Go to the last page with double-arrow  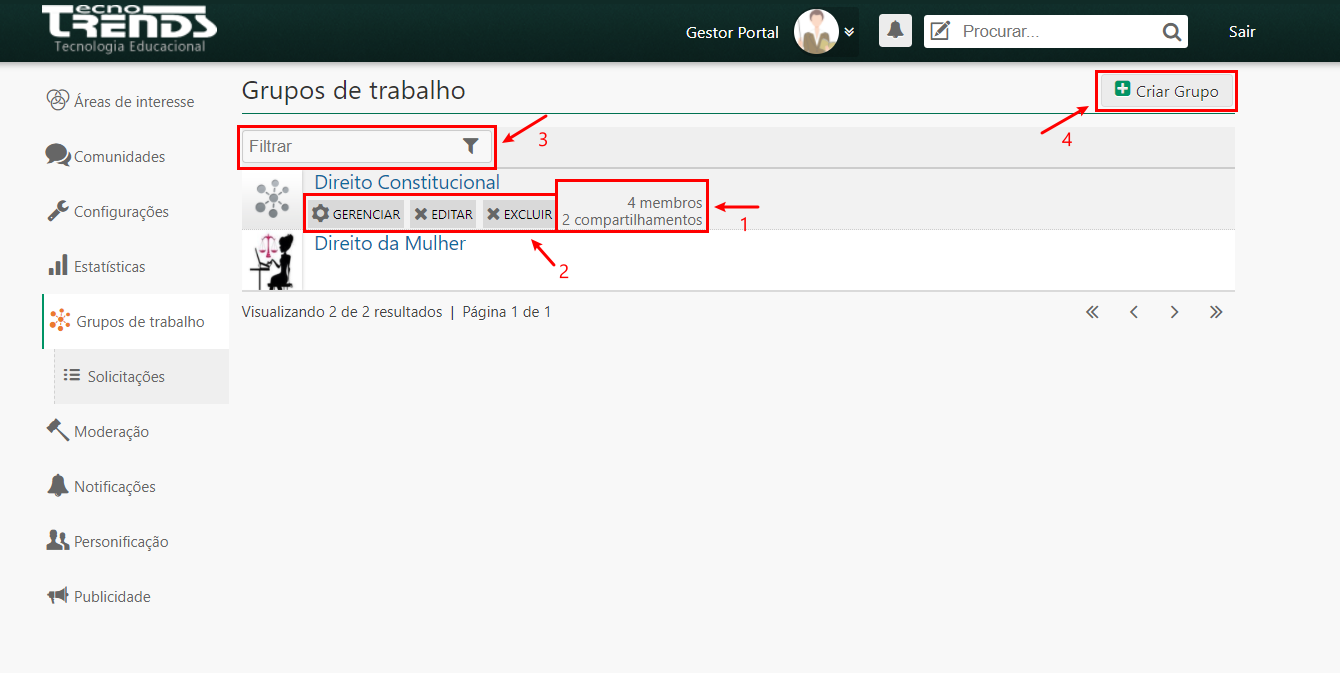tap(1216, 311)
